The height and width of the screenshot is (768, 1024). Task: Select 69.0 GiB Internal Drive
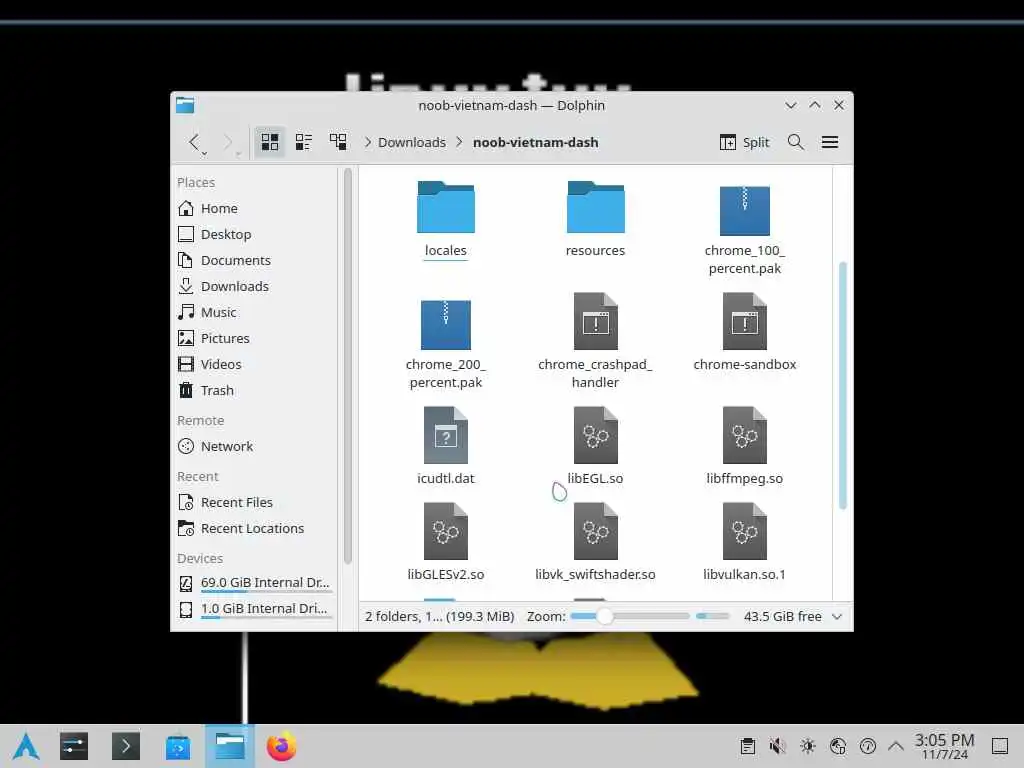(x=255, y=583)
